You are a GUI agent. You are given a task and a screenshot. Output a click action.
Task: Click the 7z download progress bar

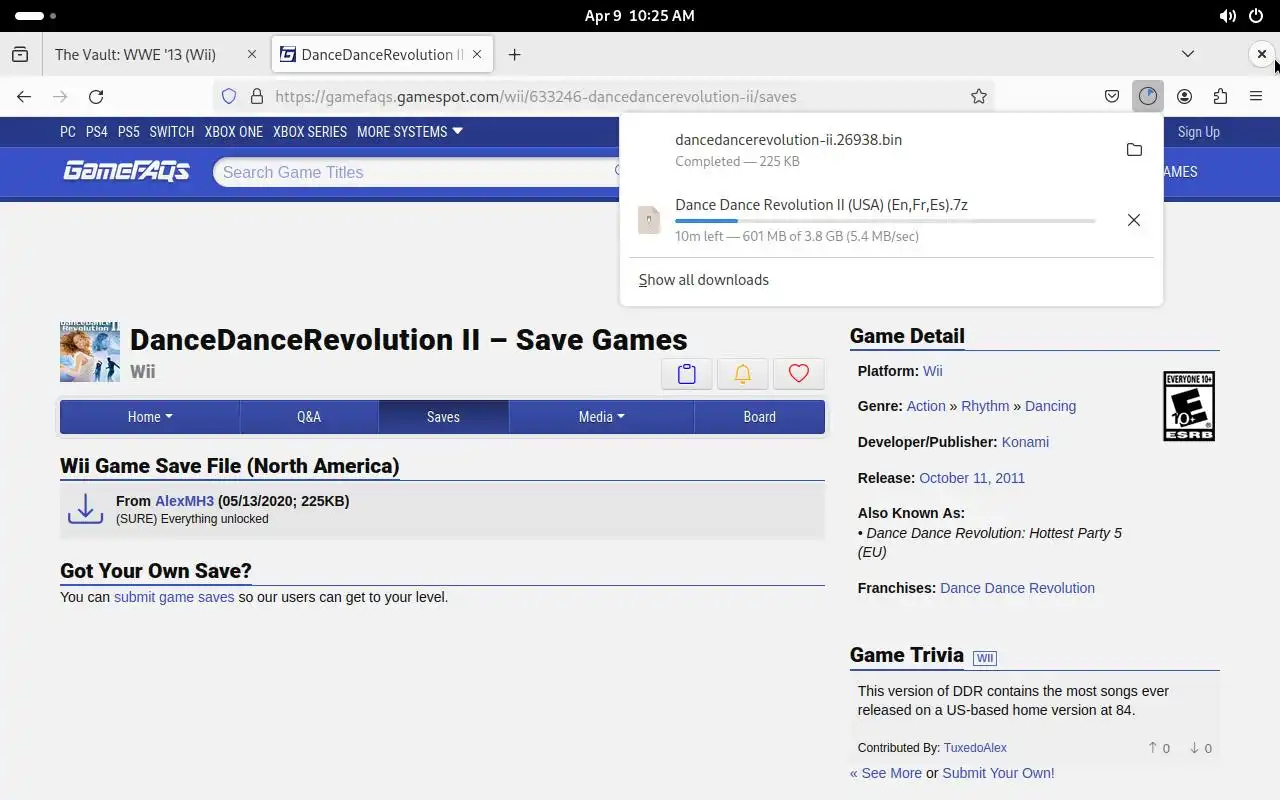click(x=885, y=221)
